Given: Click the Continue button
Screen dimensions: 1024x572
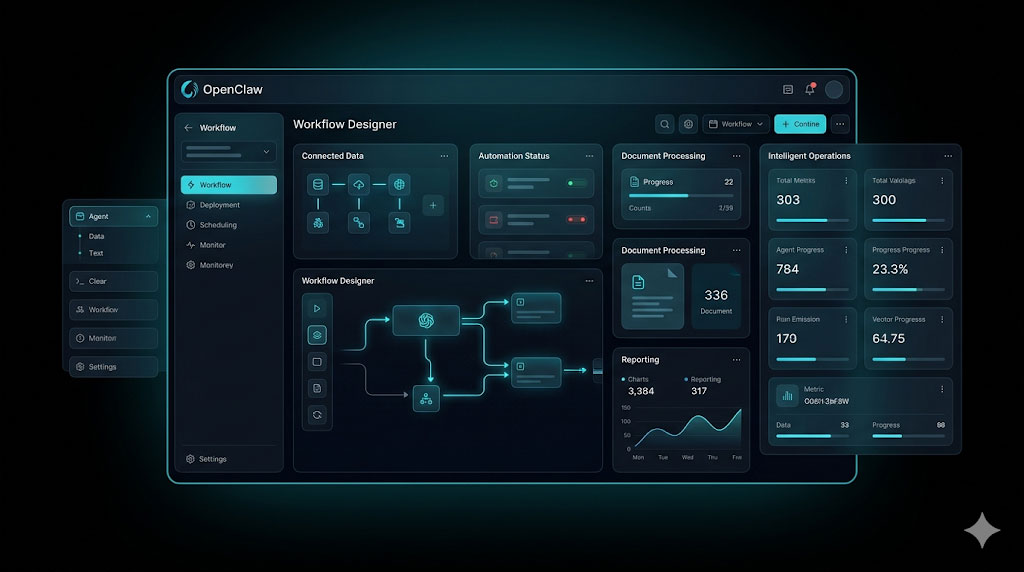Looking at the screenshot, I should click(x=800, y=124).
